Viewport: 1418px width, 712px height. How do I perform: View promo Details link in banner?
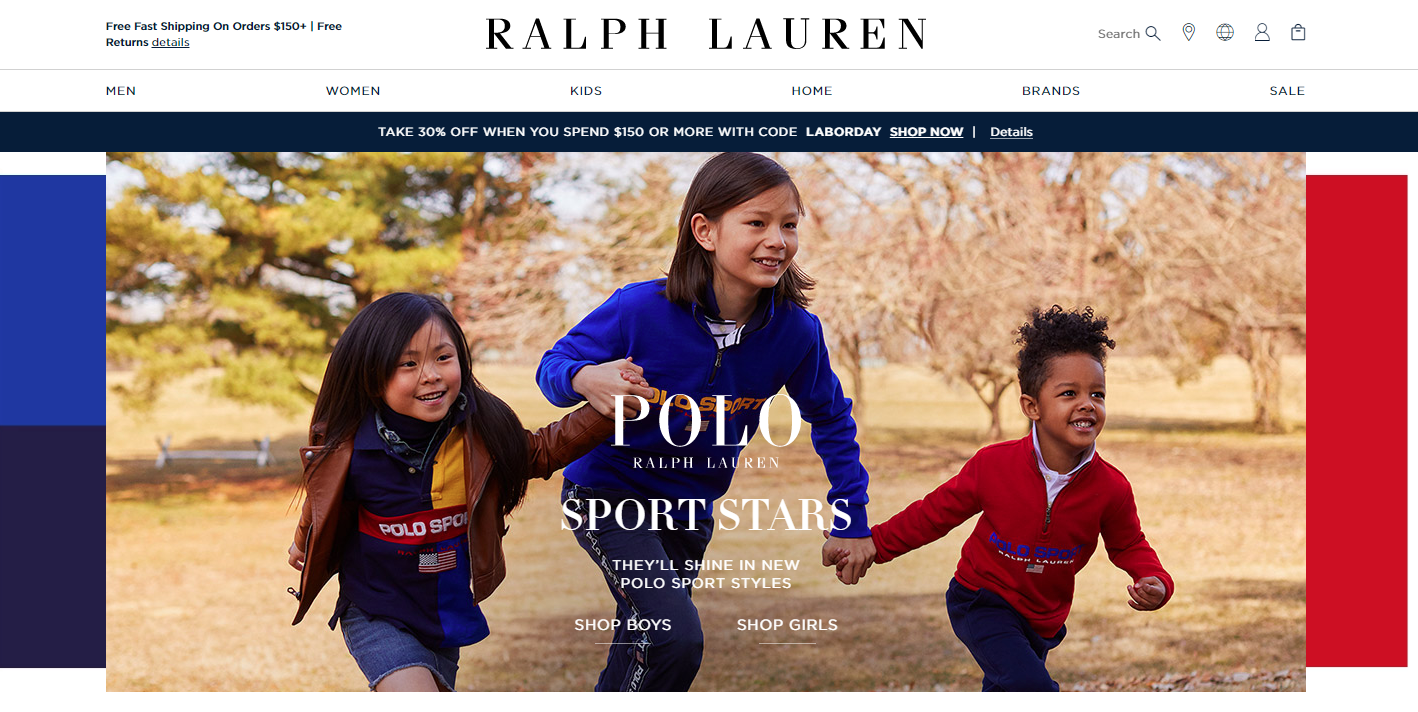(x=1011, y=132)
